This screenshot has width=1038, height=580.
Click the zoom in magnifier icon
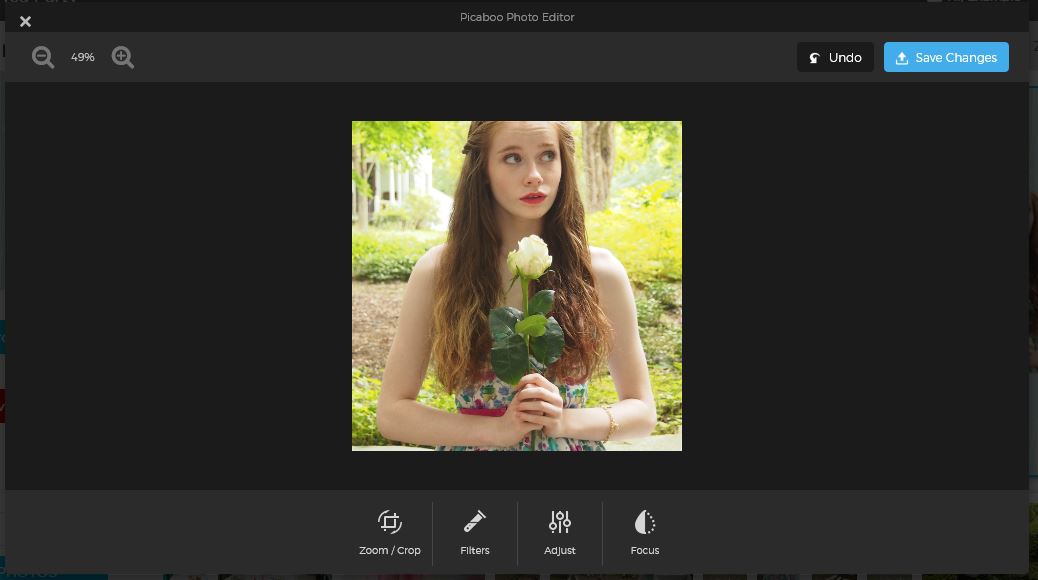pos(123,57)
